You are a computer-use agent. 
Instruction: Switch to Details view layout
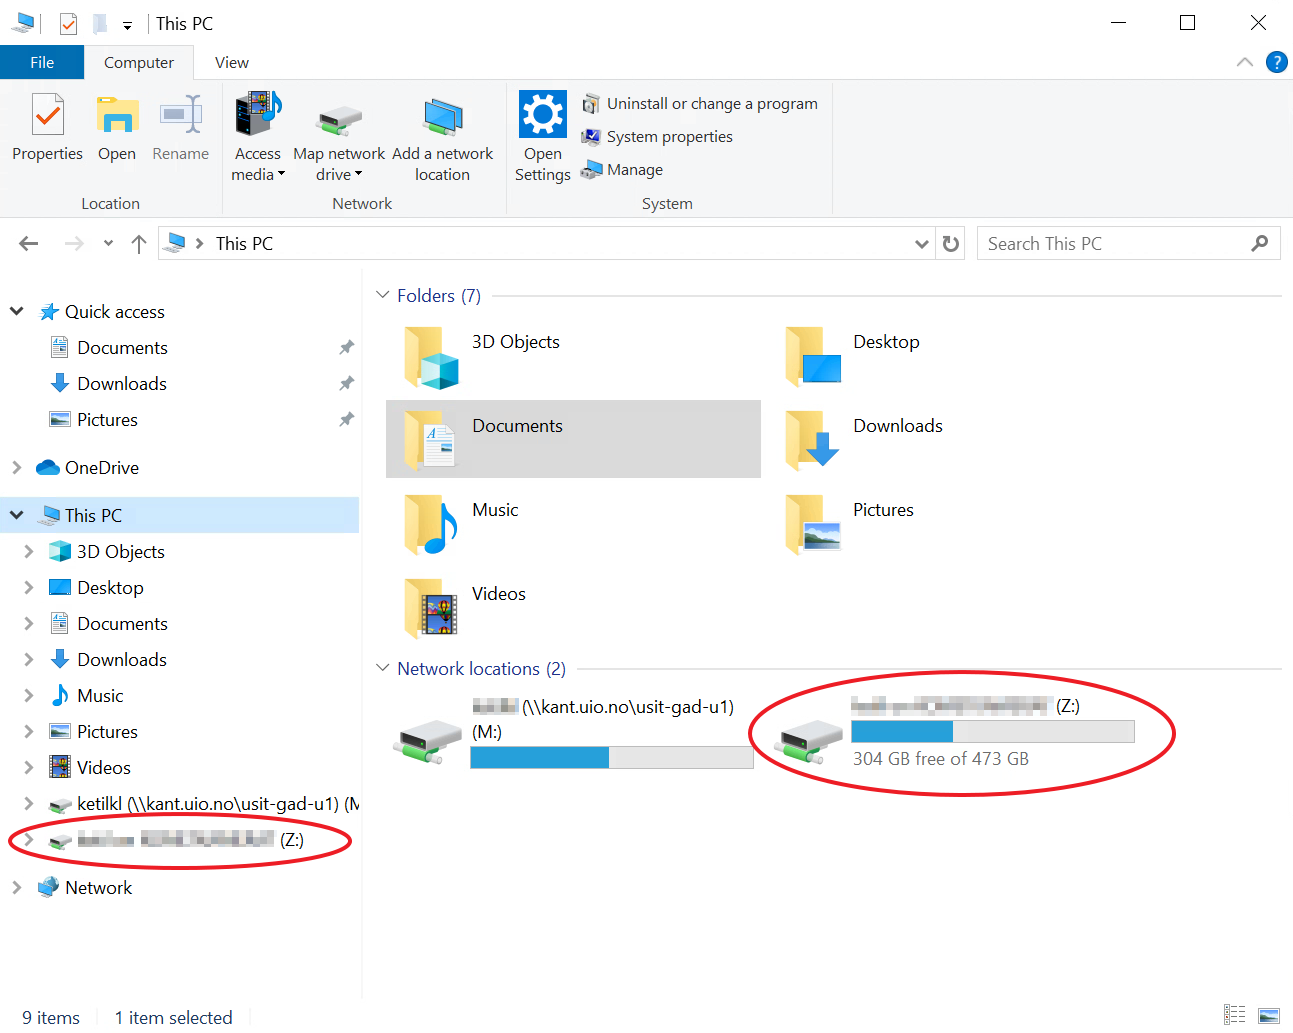1235,1015
